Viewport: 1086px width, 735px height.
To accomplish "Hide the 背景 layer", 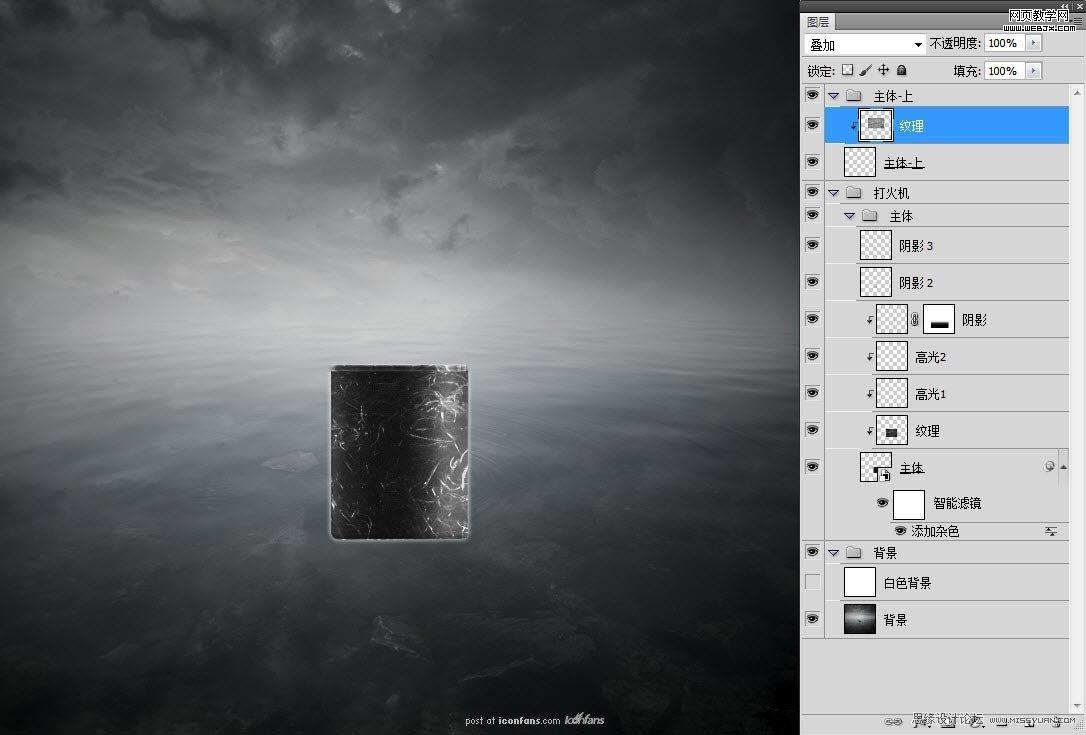I will click(812, 619).
